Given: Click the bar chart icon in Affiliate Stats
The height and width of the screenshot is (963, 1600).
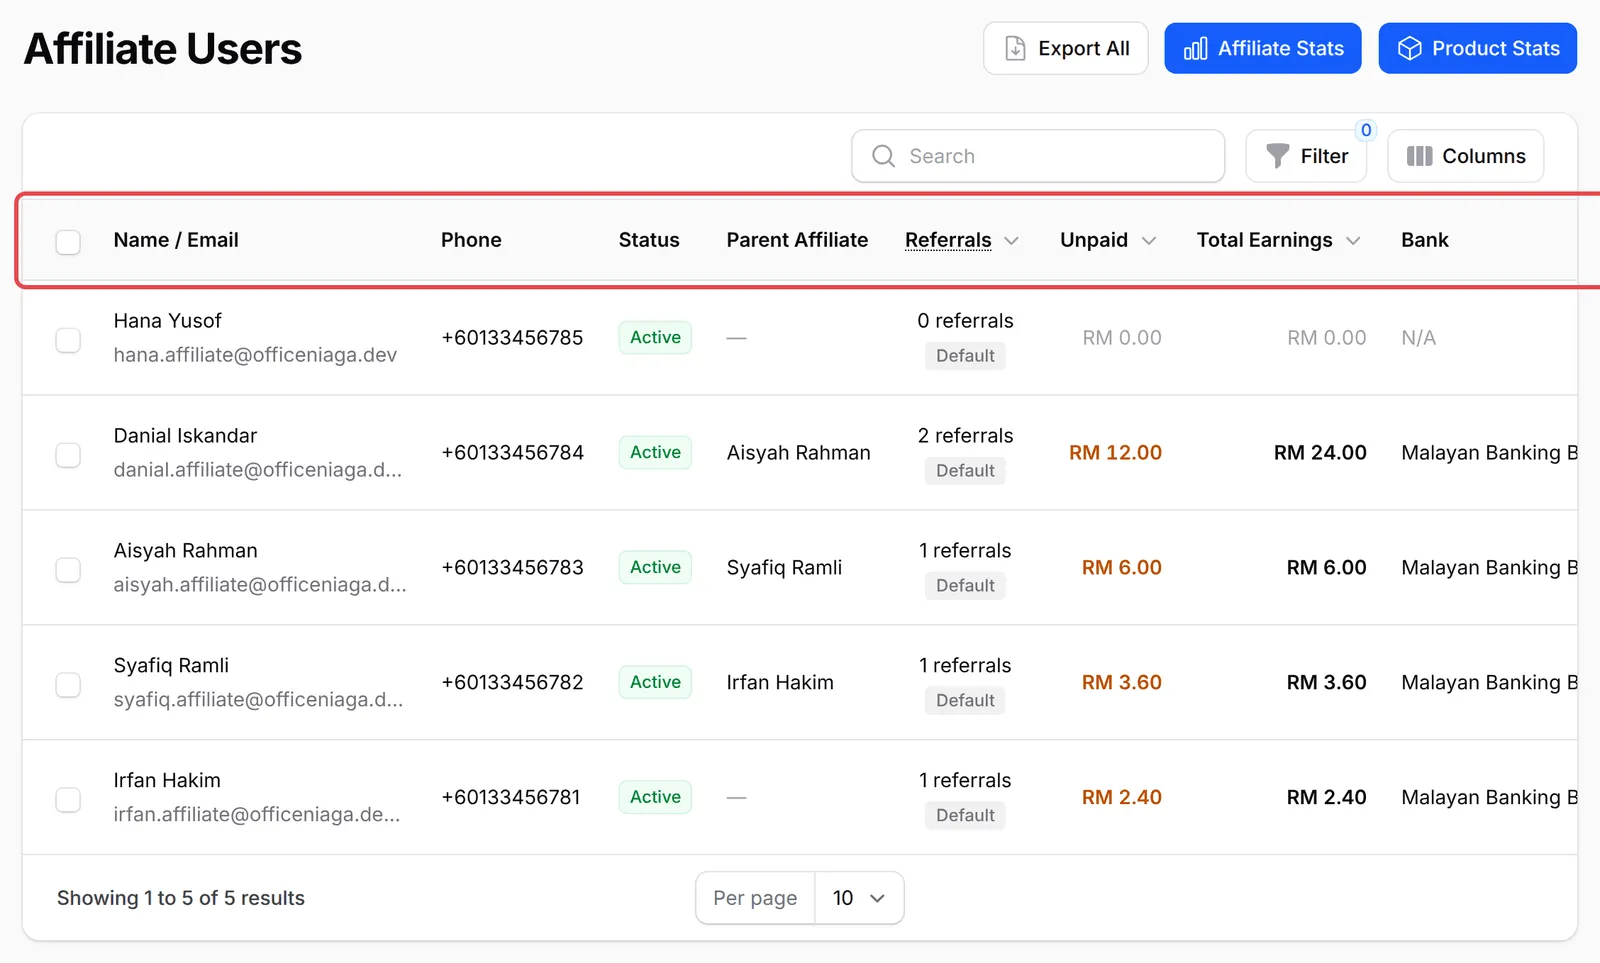Looking at the screenshot, I should 1195,48.
